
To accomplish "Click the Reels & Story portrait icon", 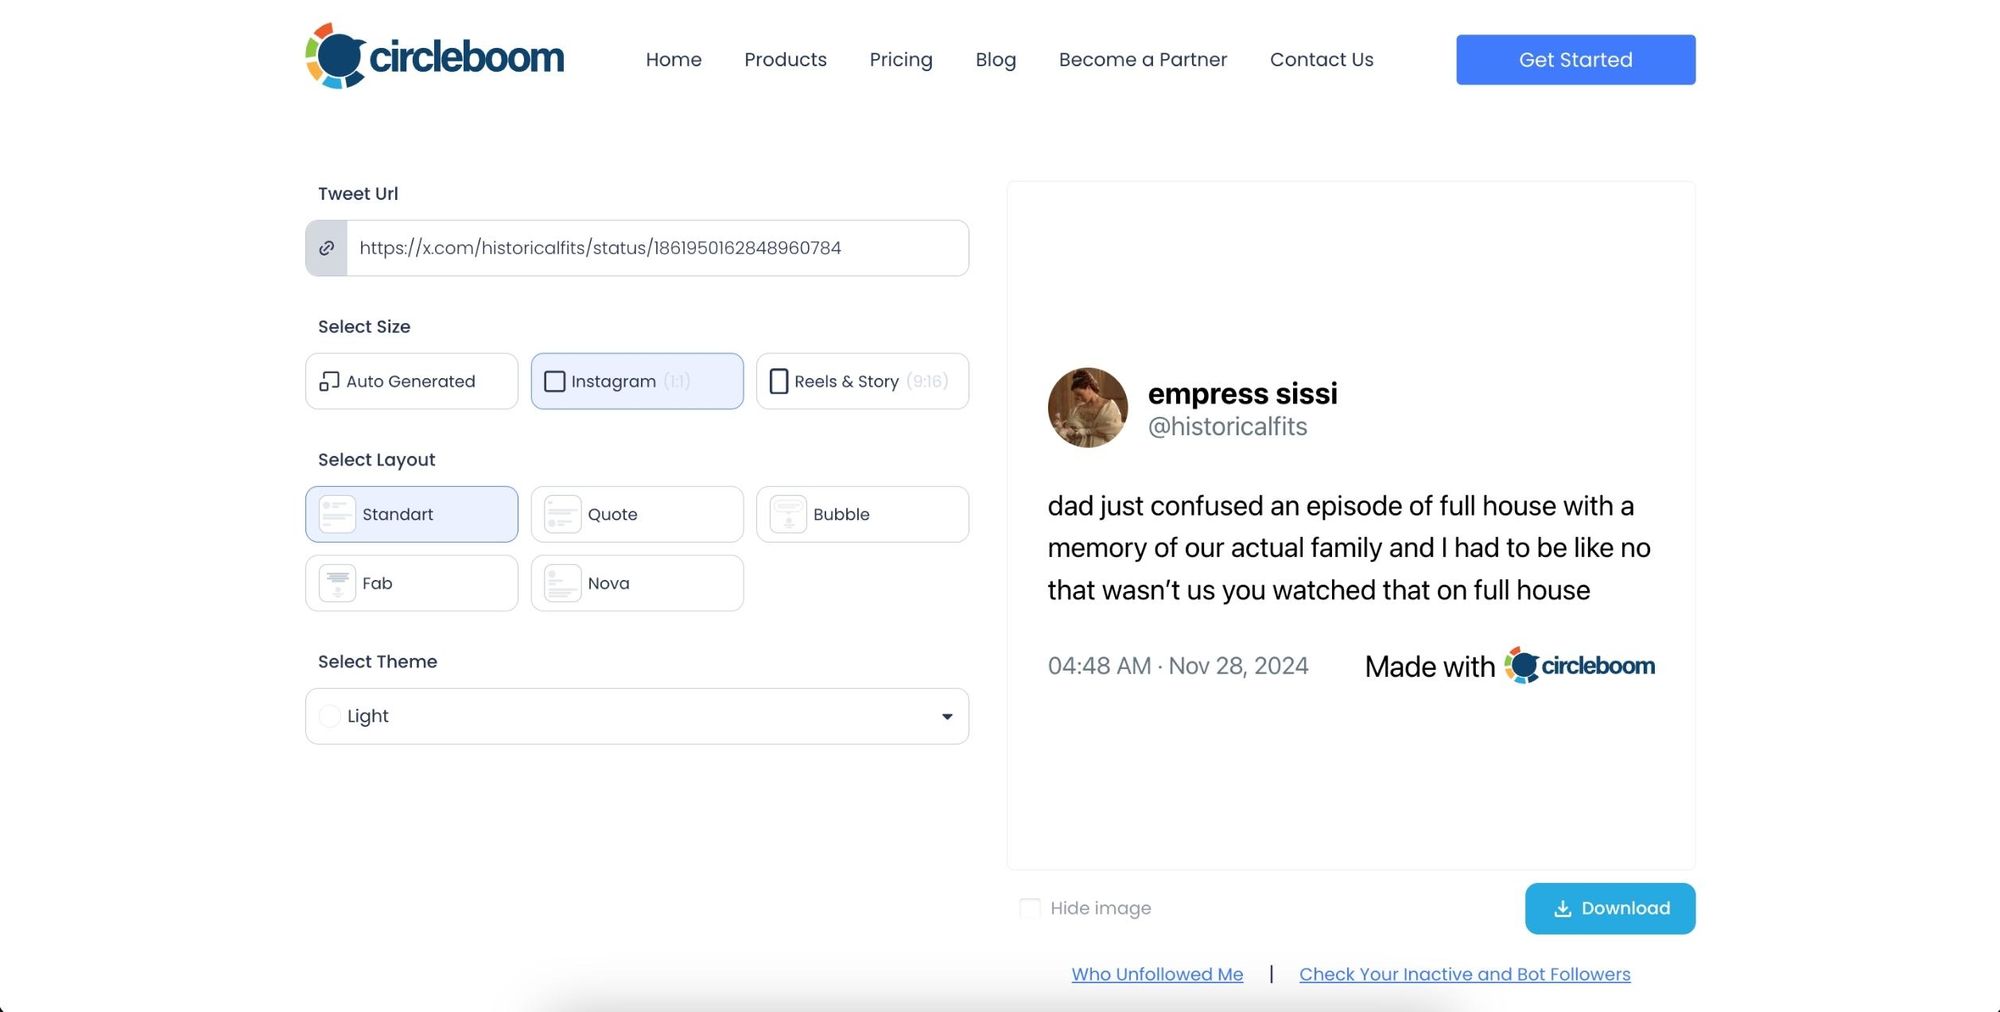I will (779, 381).
